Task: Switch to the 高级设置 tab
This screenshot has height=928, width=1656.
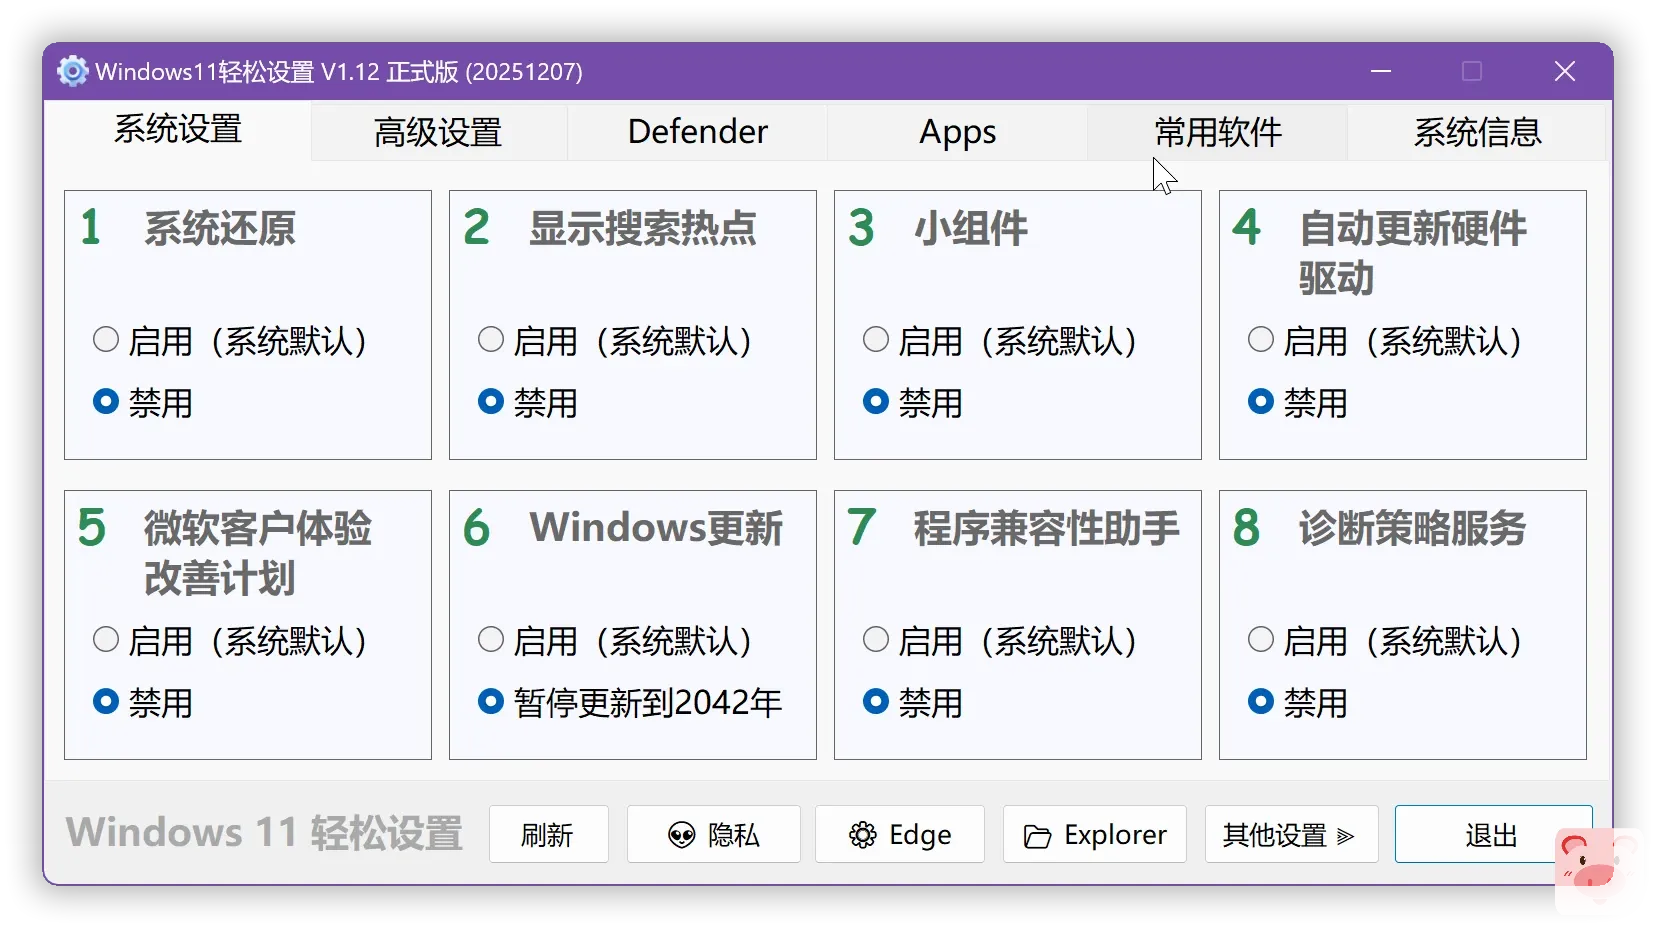Action: 438,132
